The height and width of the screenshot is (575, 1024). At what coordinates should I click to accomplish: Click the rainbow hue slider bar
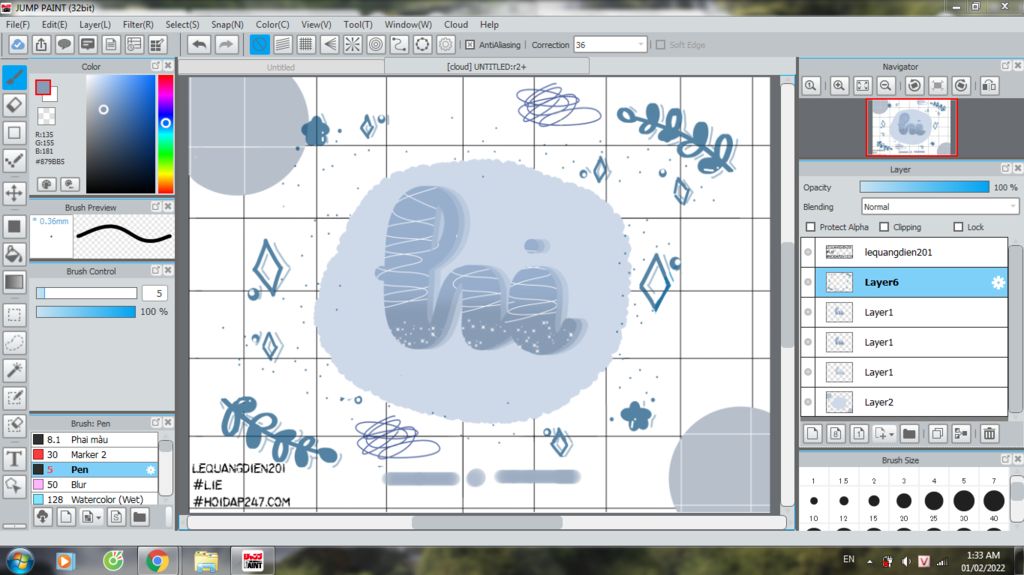[x=165, y=134]
